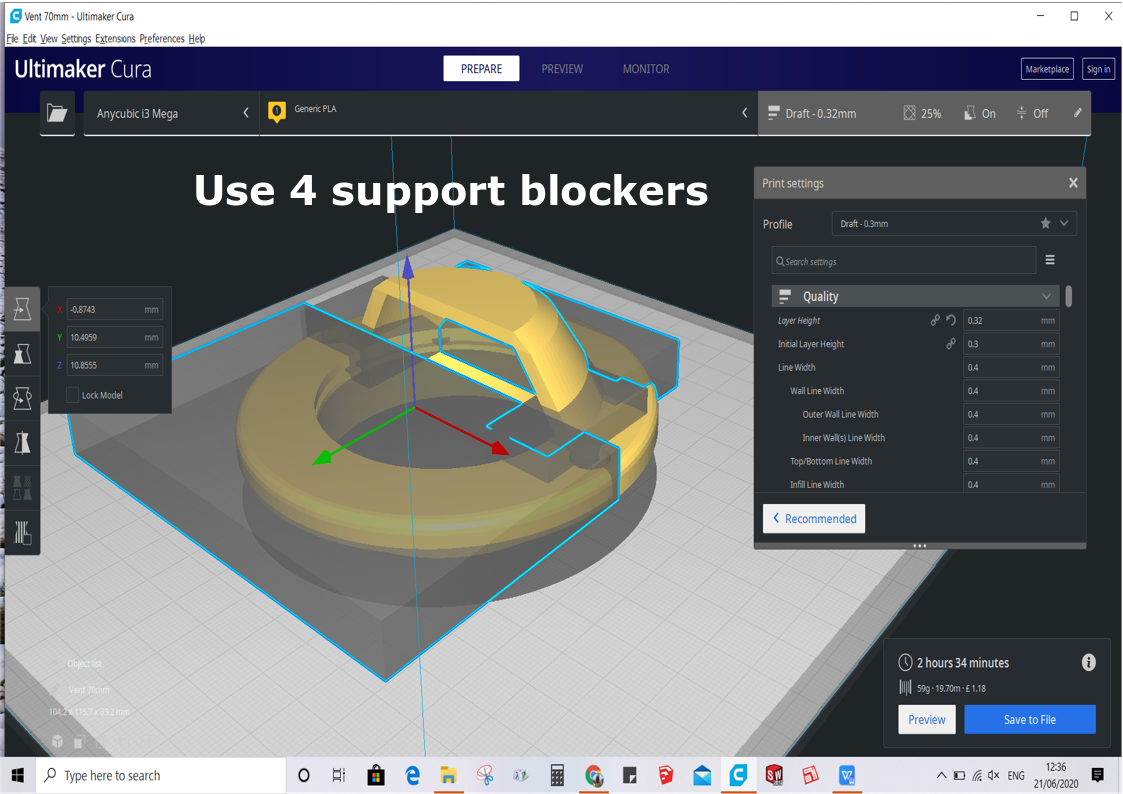Viewport: 1123px width, 794px height.
Task: Show print job info with the i icon
Action: 1089,662
